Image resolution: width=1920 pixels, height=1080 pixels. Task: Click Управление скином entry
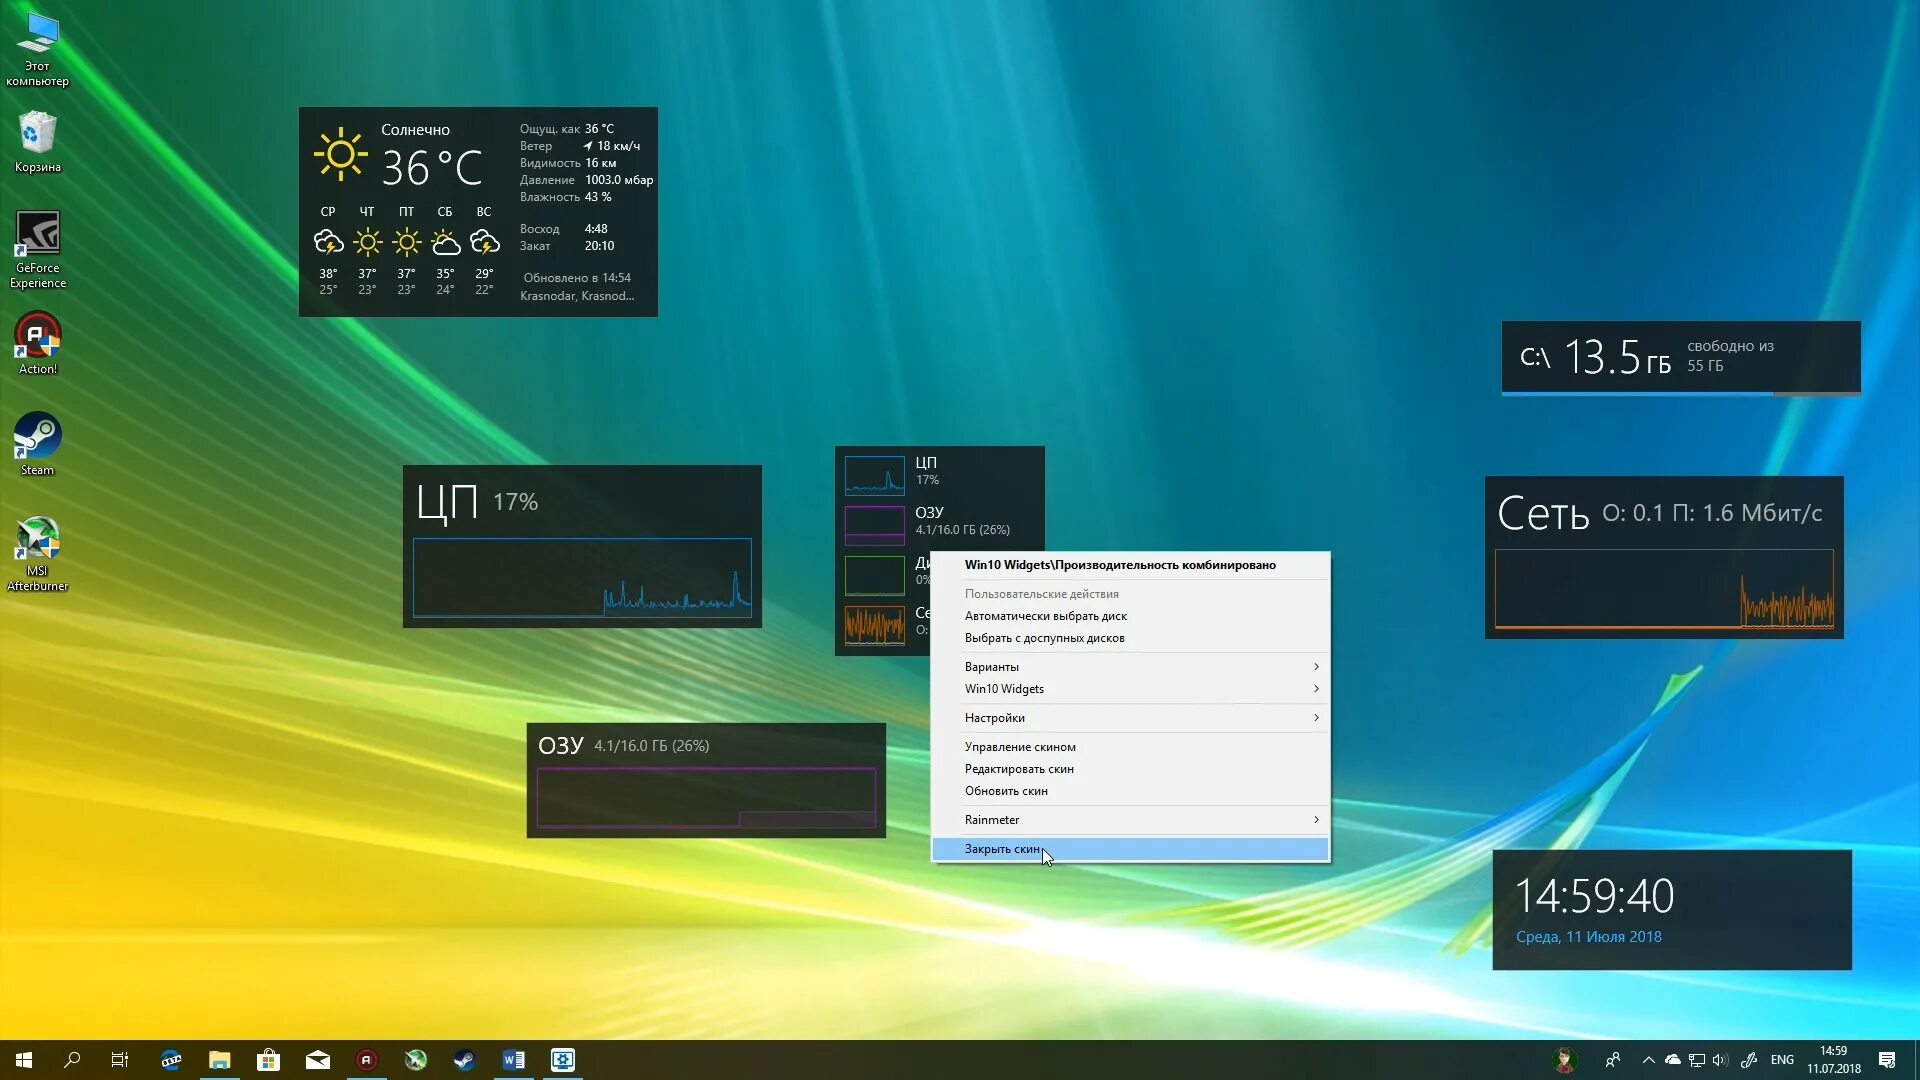point(1020,747)
